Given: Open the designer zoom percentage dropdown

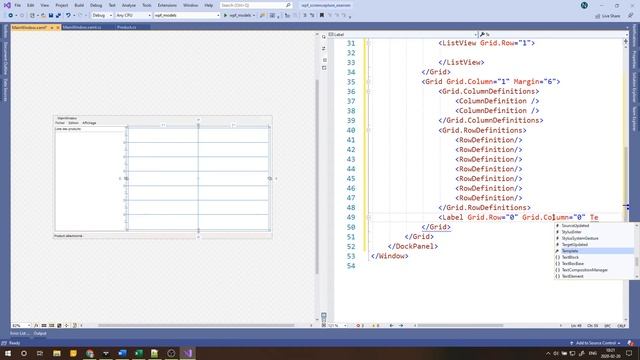Looking at the screenshot, I should click(21, 326).
